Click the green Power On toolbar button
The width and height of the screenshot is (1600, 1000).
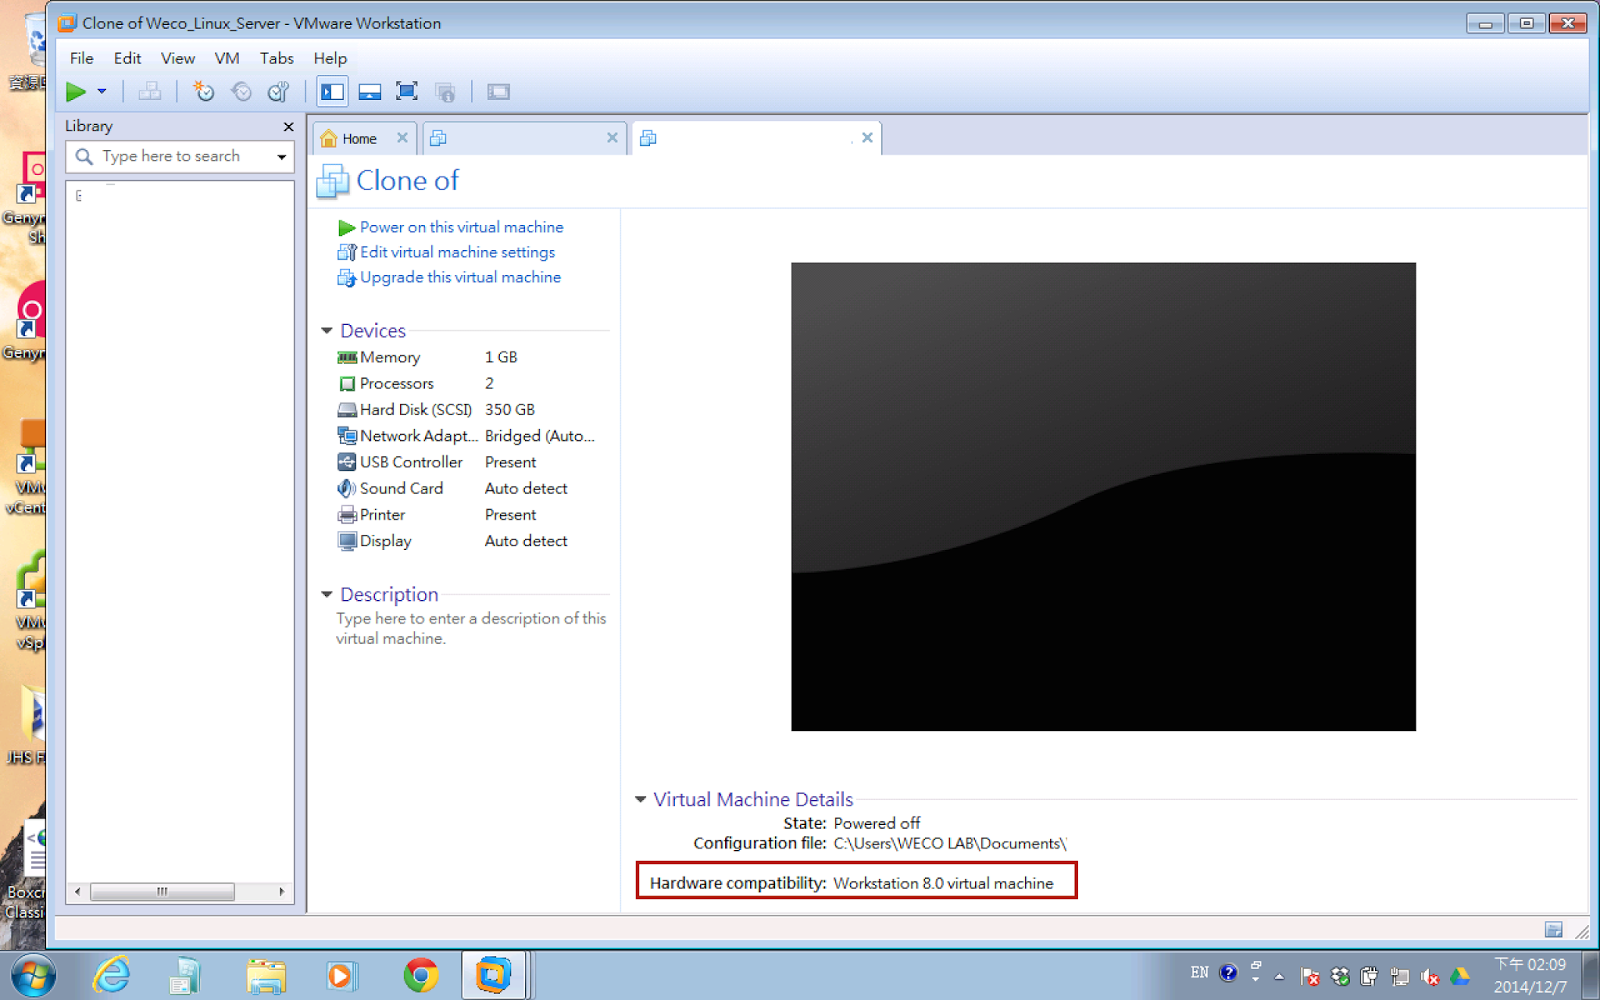point(76,92)
